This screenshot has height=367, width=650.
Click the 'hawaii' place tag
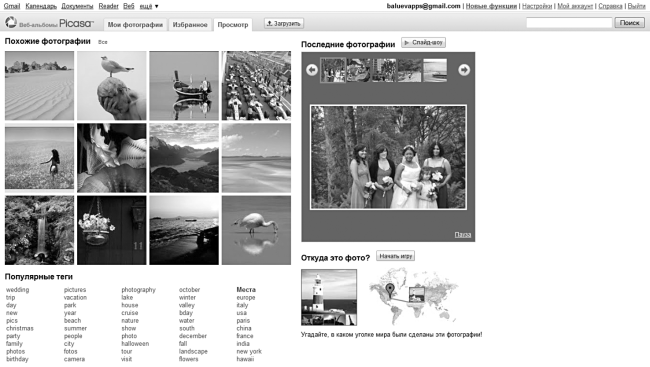point(245,359)
